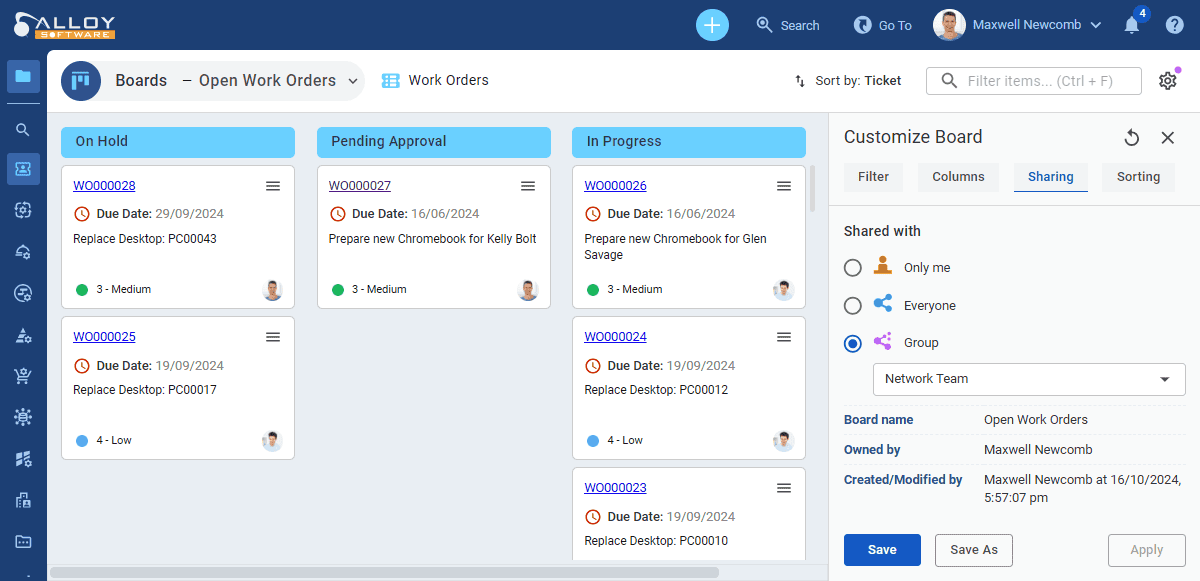Open the menu on card WO000023
Viewport: 1200px width, 581px height.
pyautogui.click(x=784, y=488)
